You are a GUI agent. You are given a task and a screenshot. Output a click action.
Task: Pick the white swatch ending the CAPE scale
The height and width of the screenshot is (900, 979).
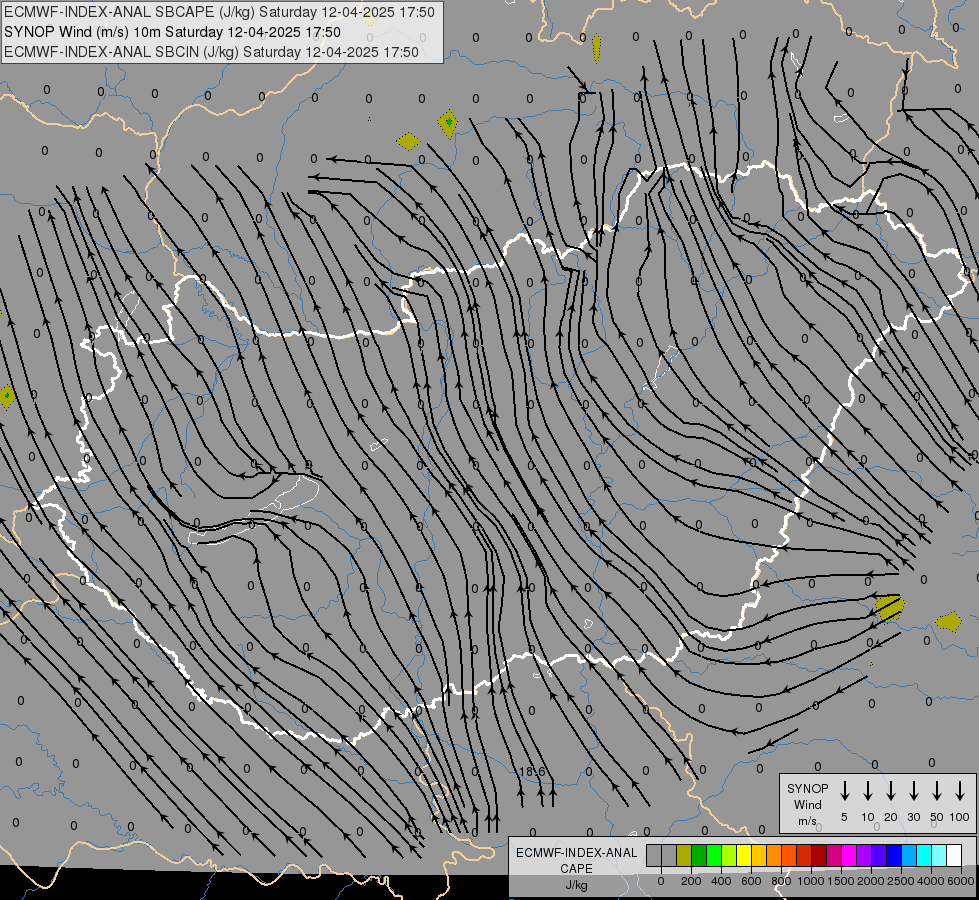pos(953,855)
